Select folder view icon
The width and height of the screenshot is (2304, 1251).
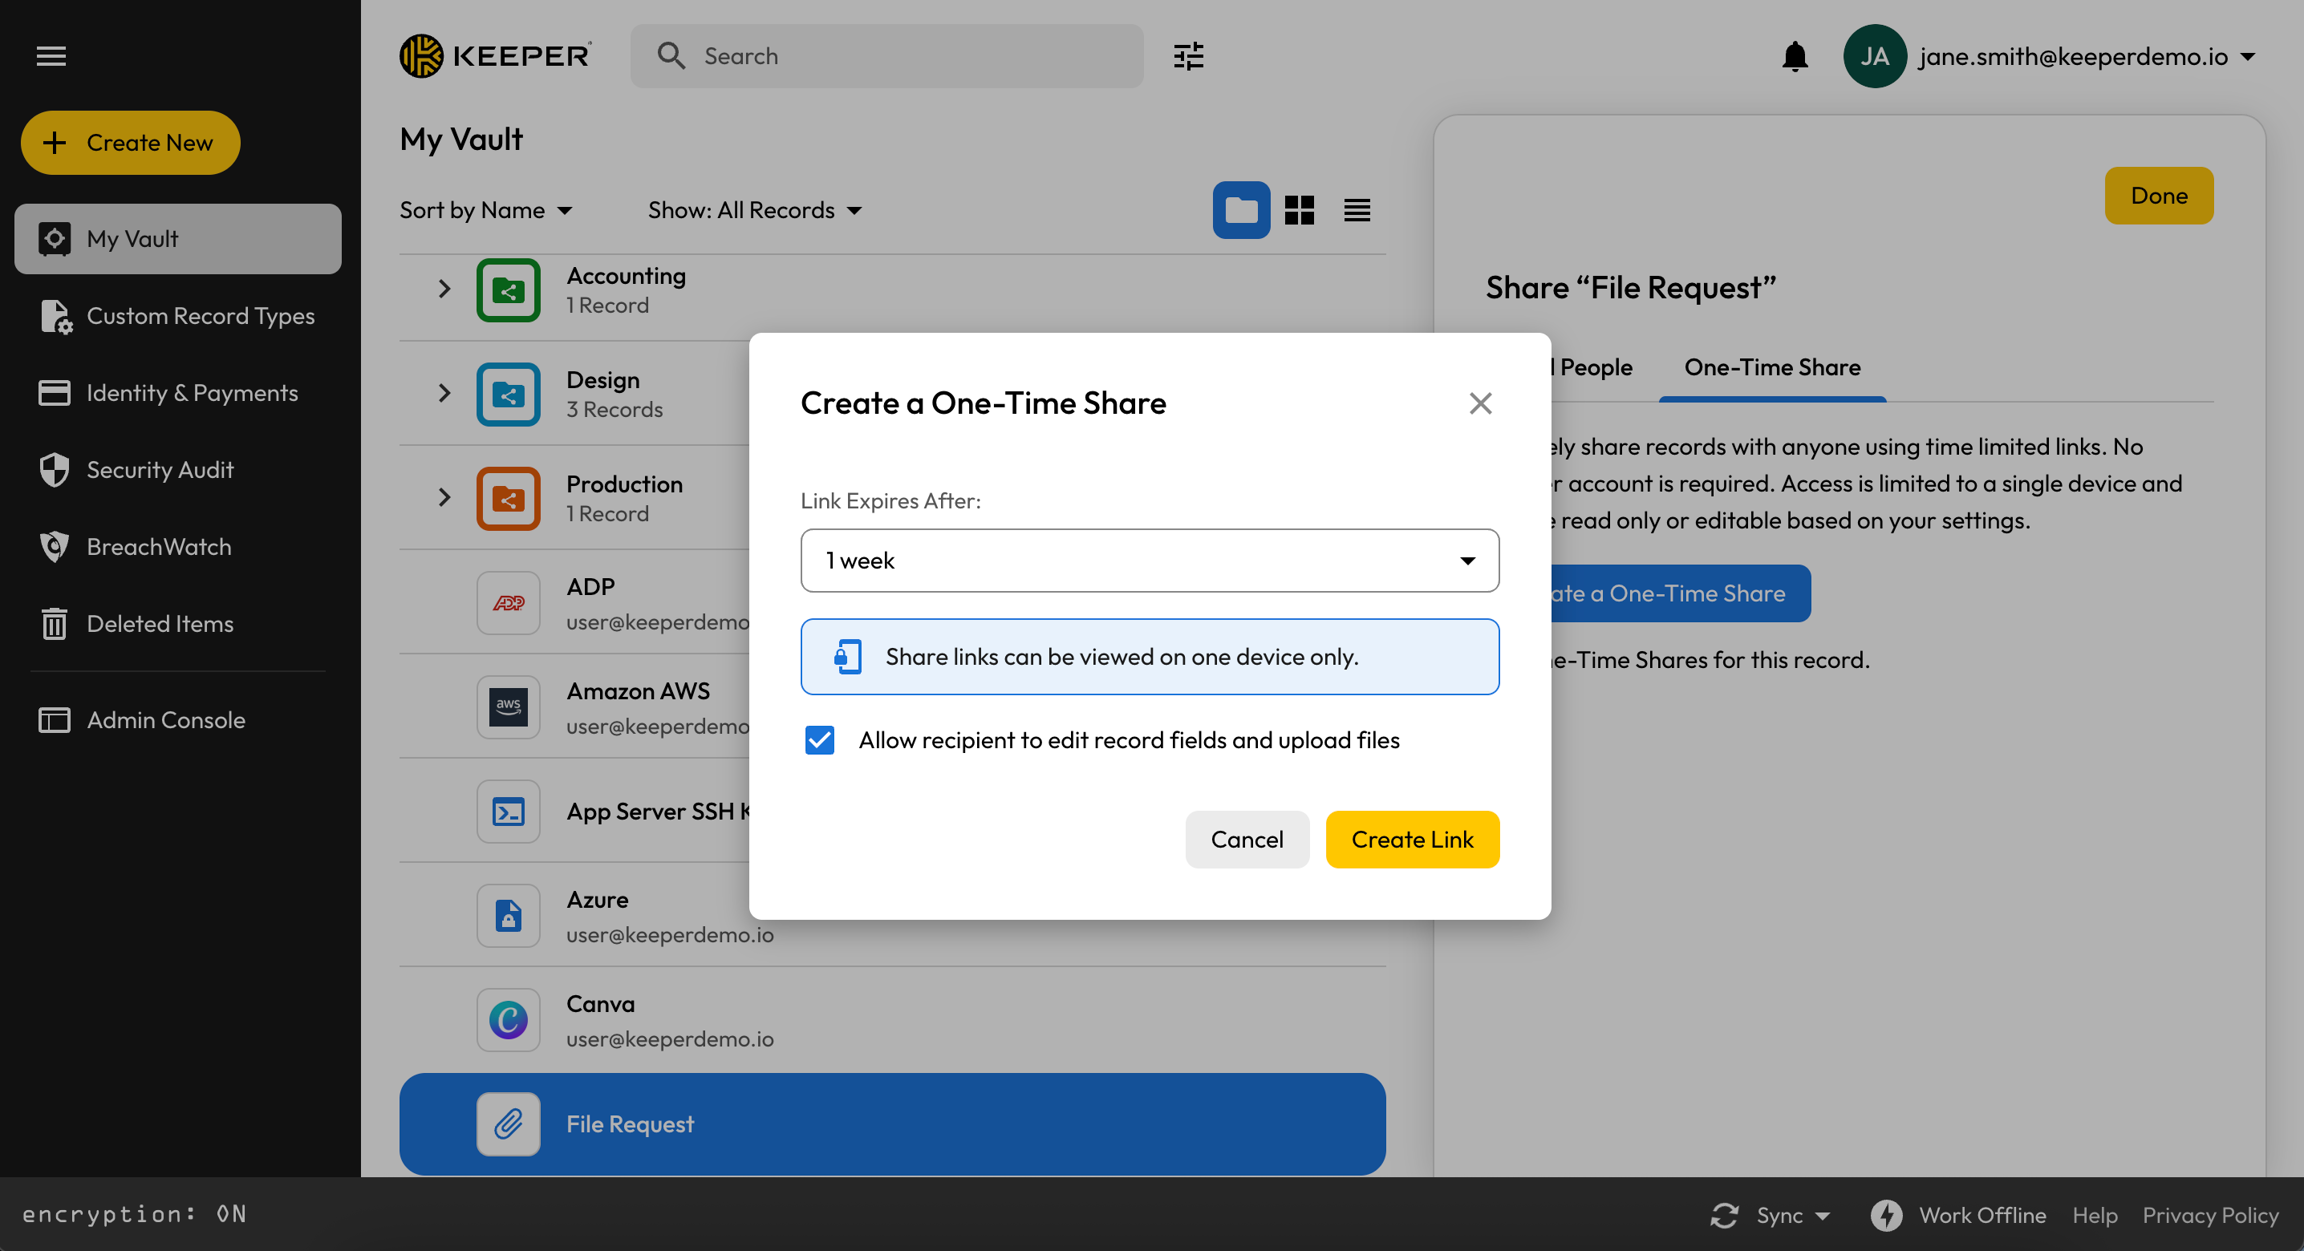point(1241,210)
